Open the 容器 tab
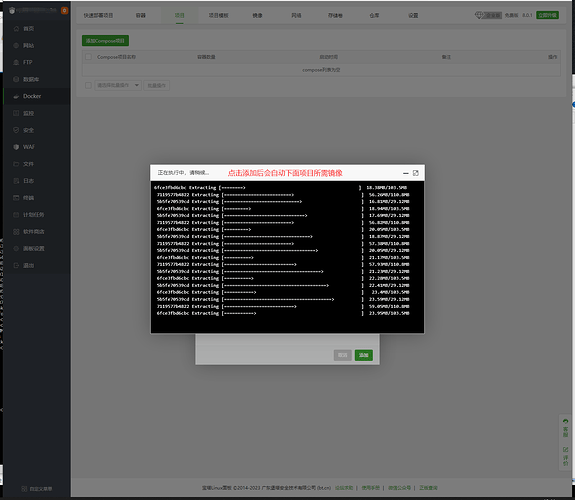575x500 pixels. point(141,15)
